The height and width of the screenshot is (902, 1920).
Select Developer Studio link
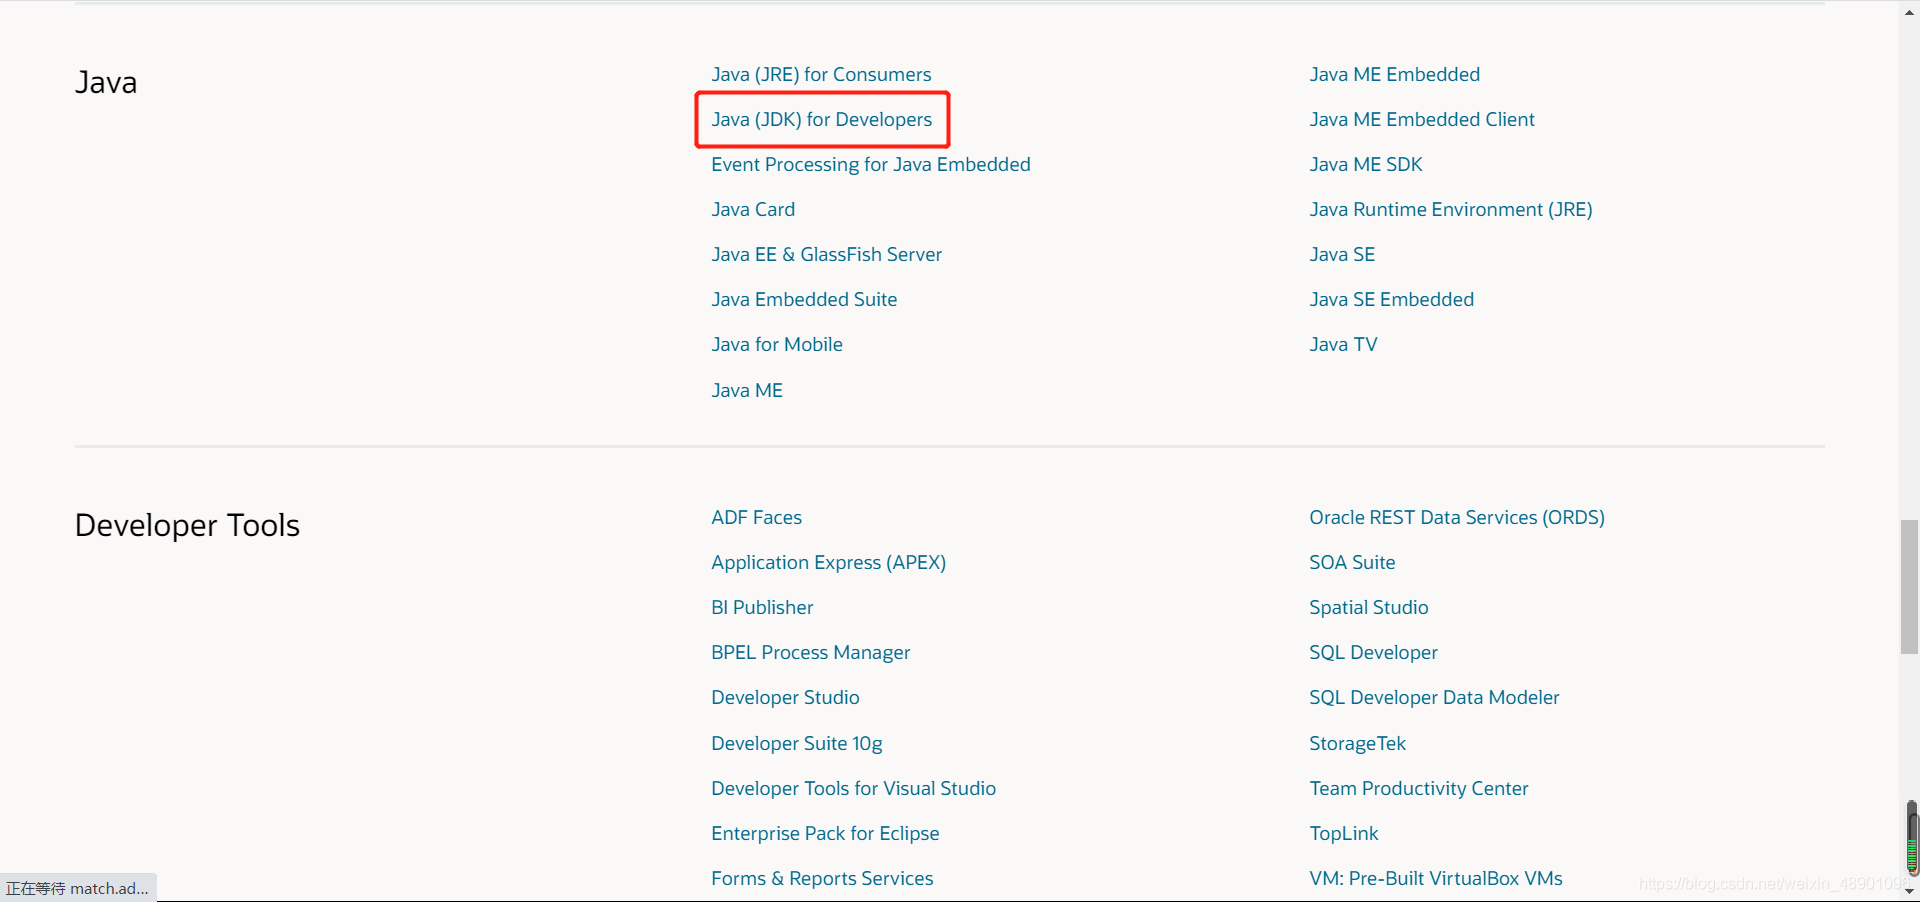point(785,698)
